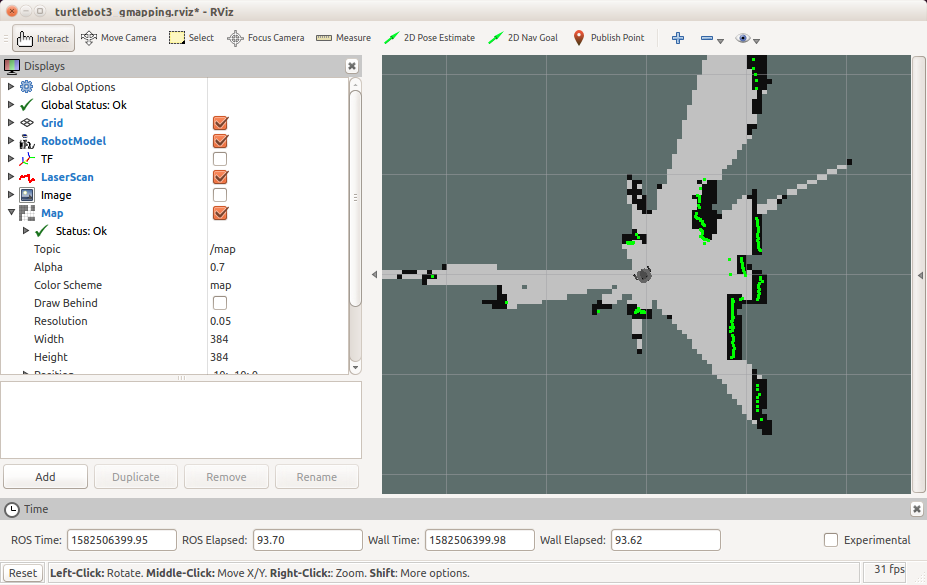Collapse left panel using the left arrow handle

pos(374,275)
